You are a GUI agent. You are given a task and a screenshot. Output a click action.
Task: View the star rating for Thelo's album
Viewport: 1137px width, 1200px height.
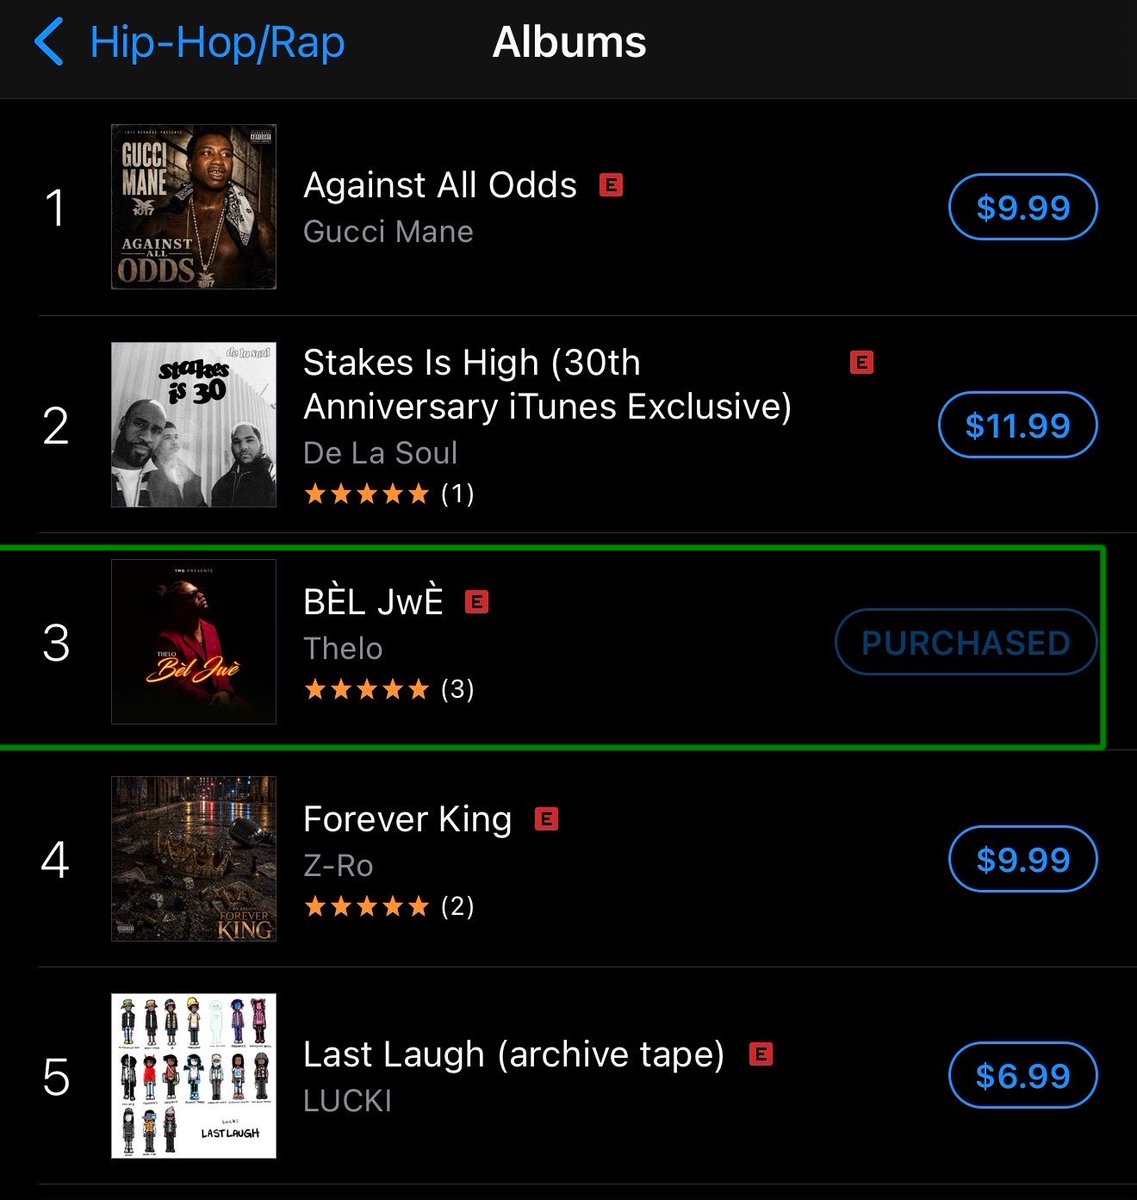pyautogui.click(x=388, y=690)
